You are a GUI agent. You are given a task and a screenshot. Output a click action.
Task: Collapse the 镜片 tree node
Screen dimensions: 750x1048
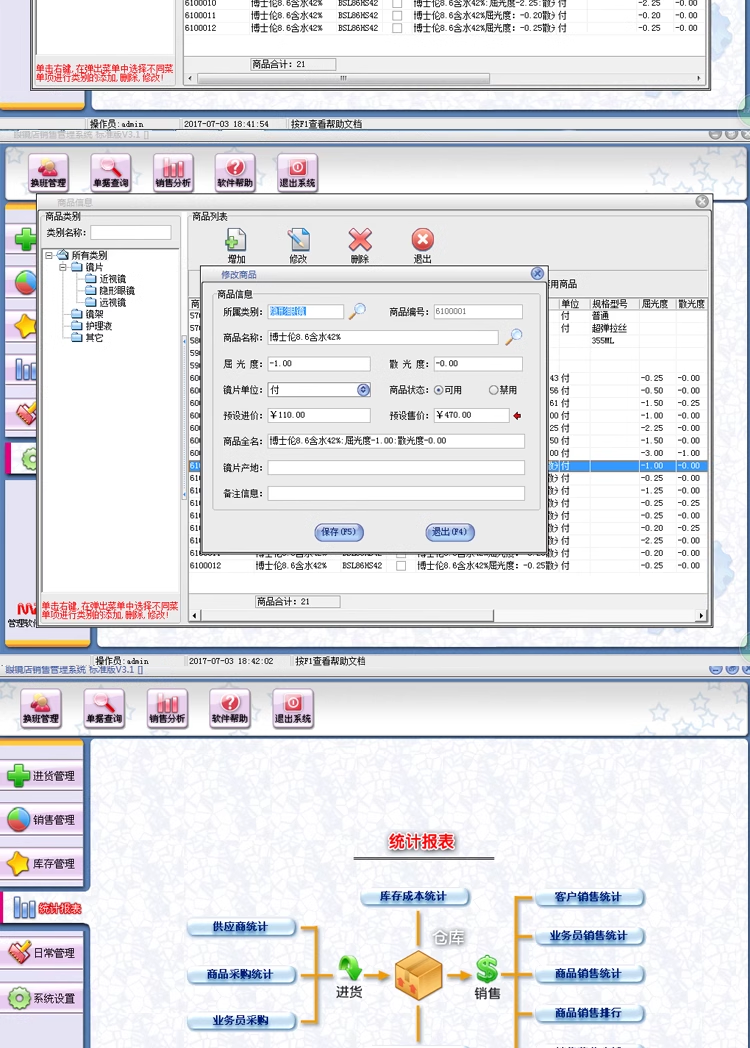[63, 267]
